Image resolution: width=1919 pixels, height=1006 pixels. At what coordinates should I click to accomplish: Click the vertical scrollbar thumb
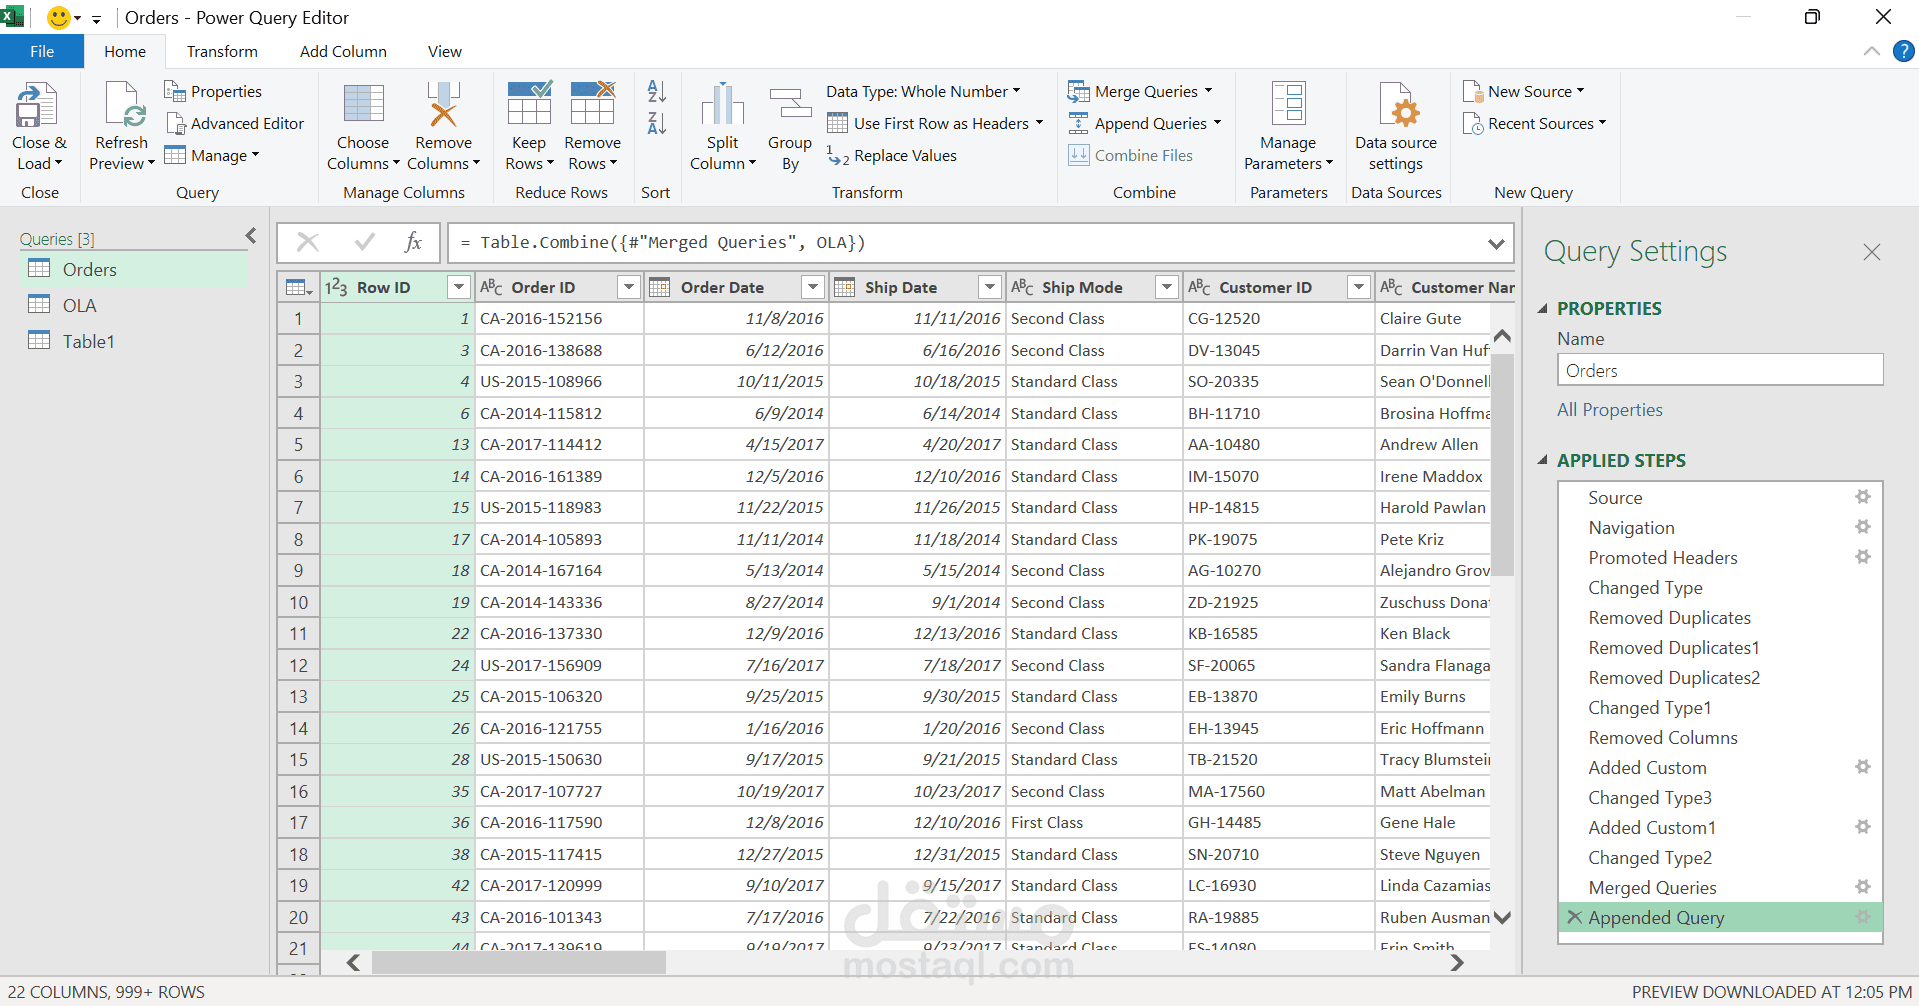click(x=1502, y=465)
